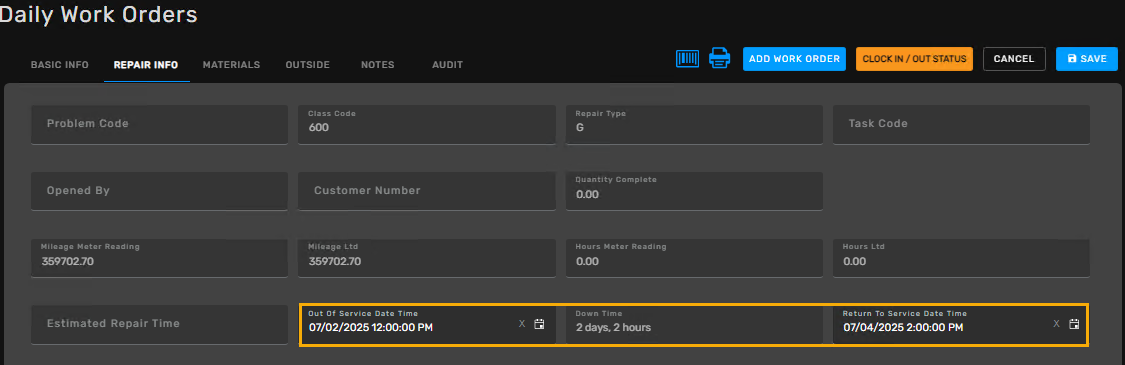The height and width of the screenshot is (365, 1125).
Task: Switch to the Basic Info tab
Action: pos(60,65)
